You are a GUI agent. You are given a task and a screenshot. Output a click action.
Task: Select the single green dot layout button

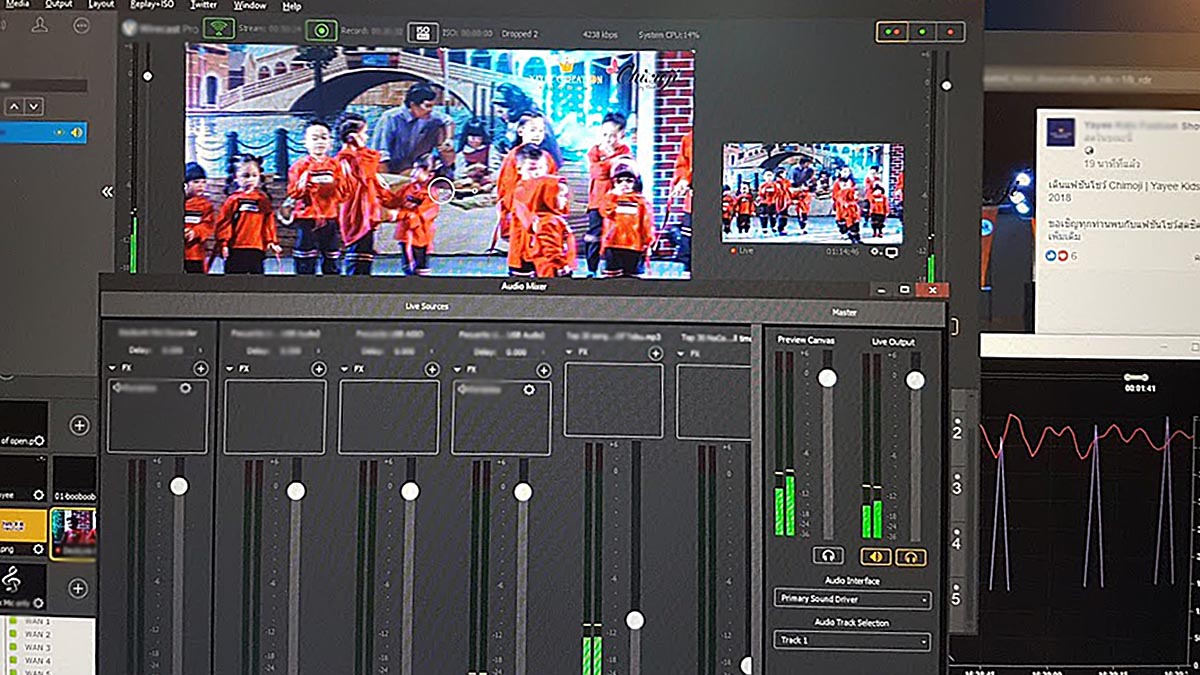[x=921, y=31]
